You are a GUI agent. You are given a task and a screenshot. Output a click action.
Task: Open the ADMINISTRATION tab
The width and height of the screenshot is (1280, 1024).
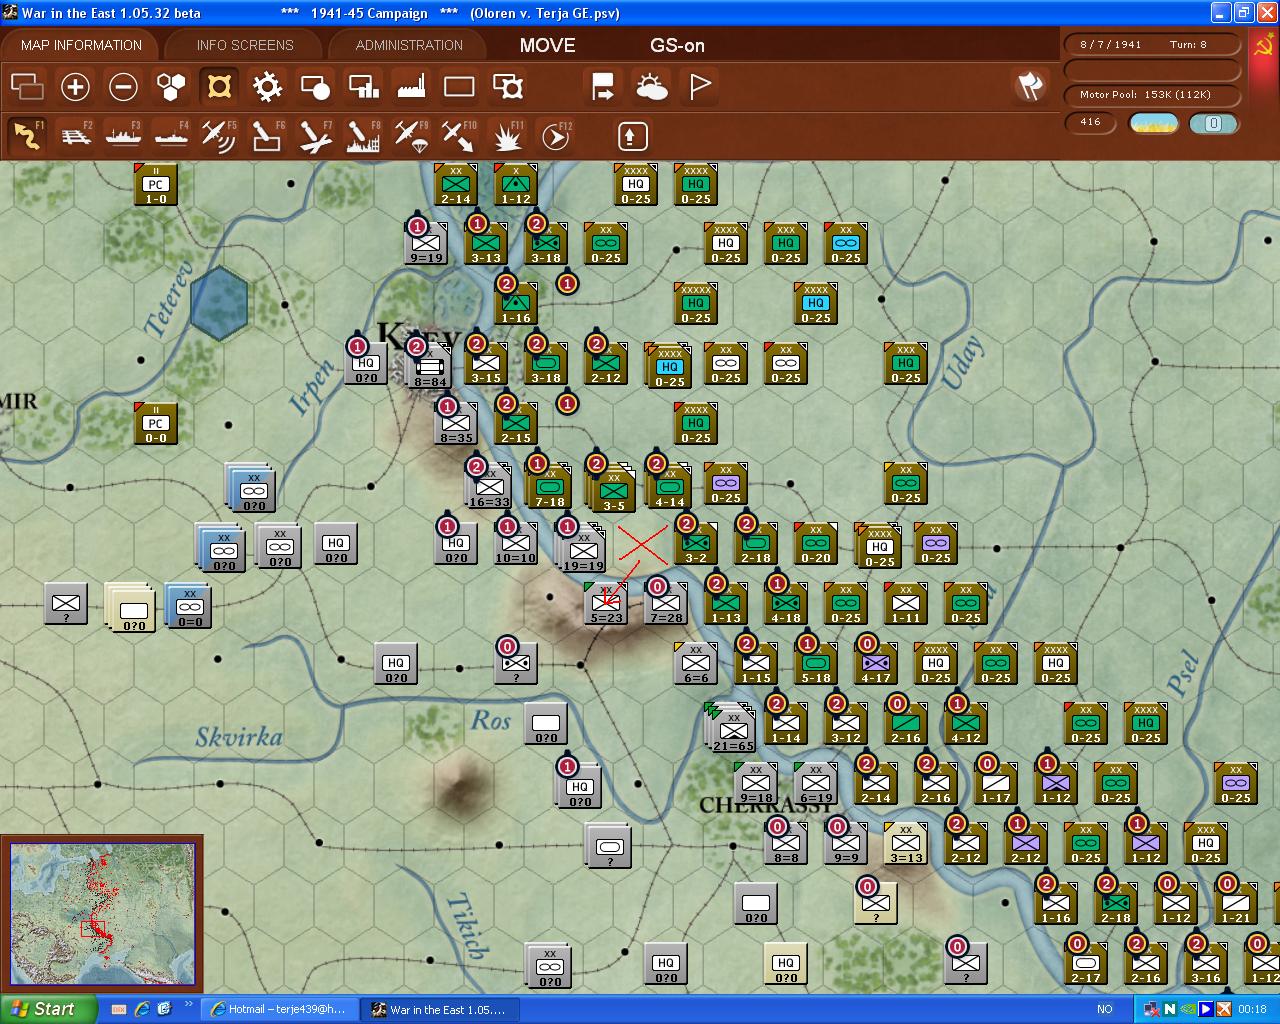409,45
